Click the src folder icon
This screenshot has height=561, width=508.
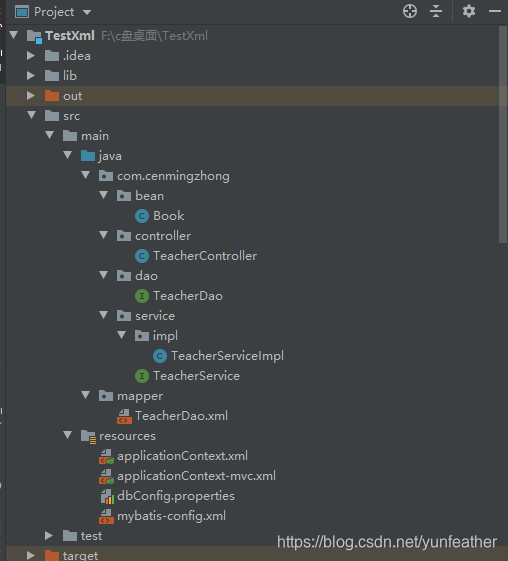click(52, 116)
